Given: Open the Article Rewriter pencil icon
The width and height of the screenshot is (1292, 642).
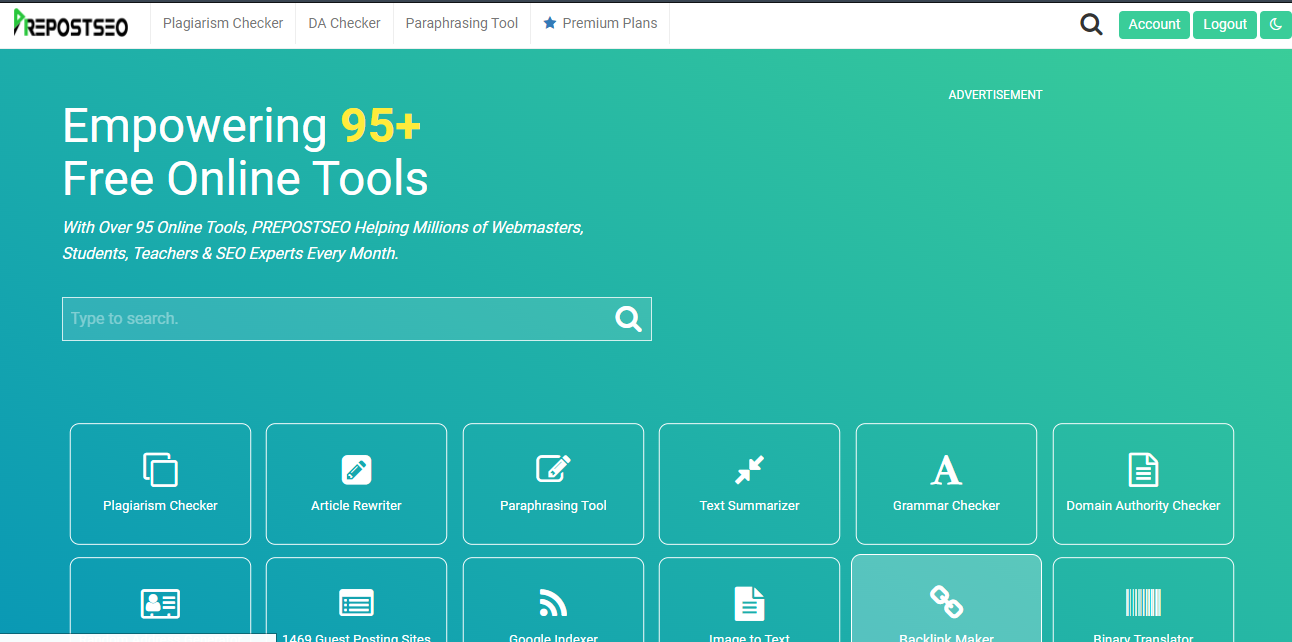Looking at the screenshot, I should coord(356,469).
